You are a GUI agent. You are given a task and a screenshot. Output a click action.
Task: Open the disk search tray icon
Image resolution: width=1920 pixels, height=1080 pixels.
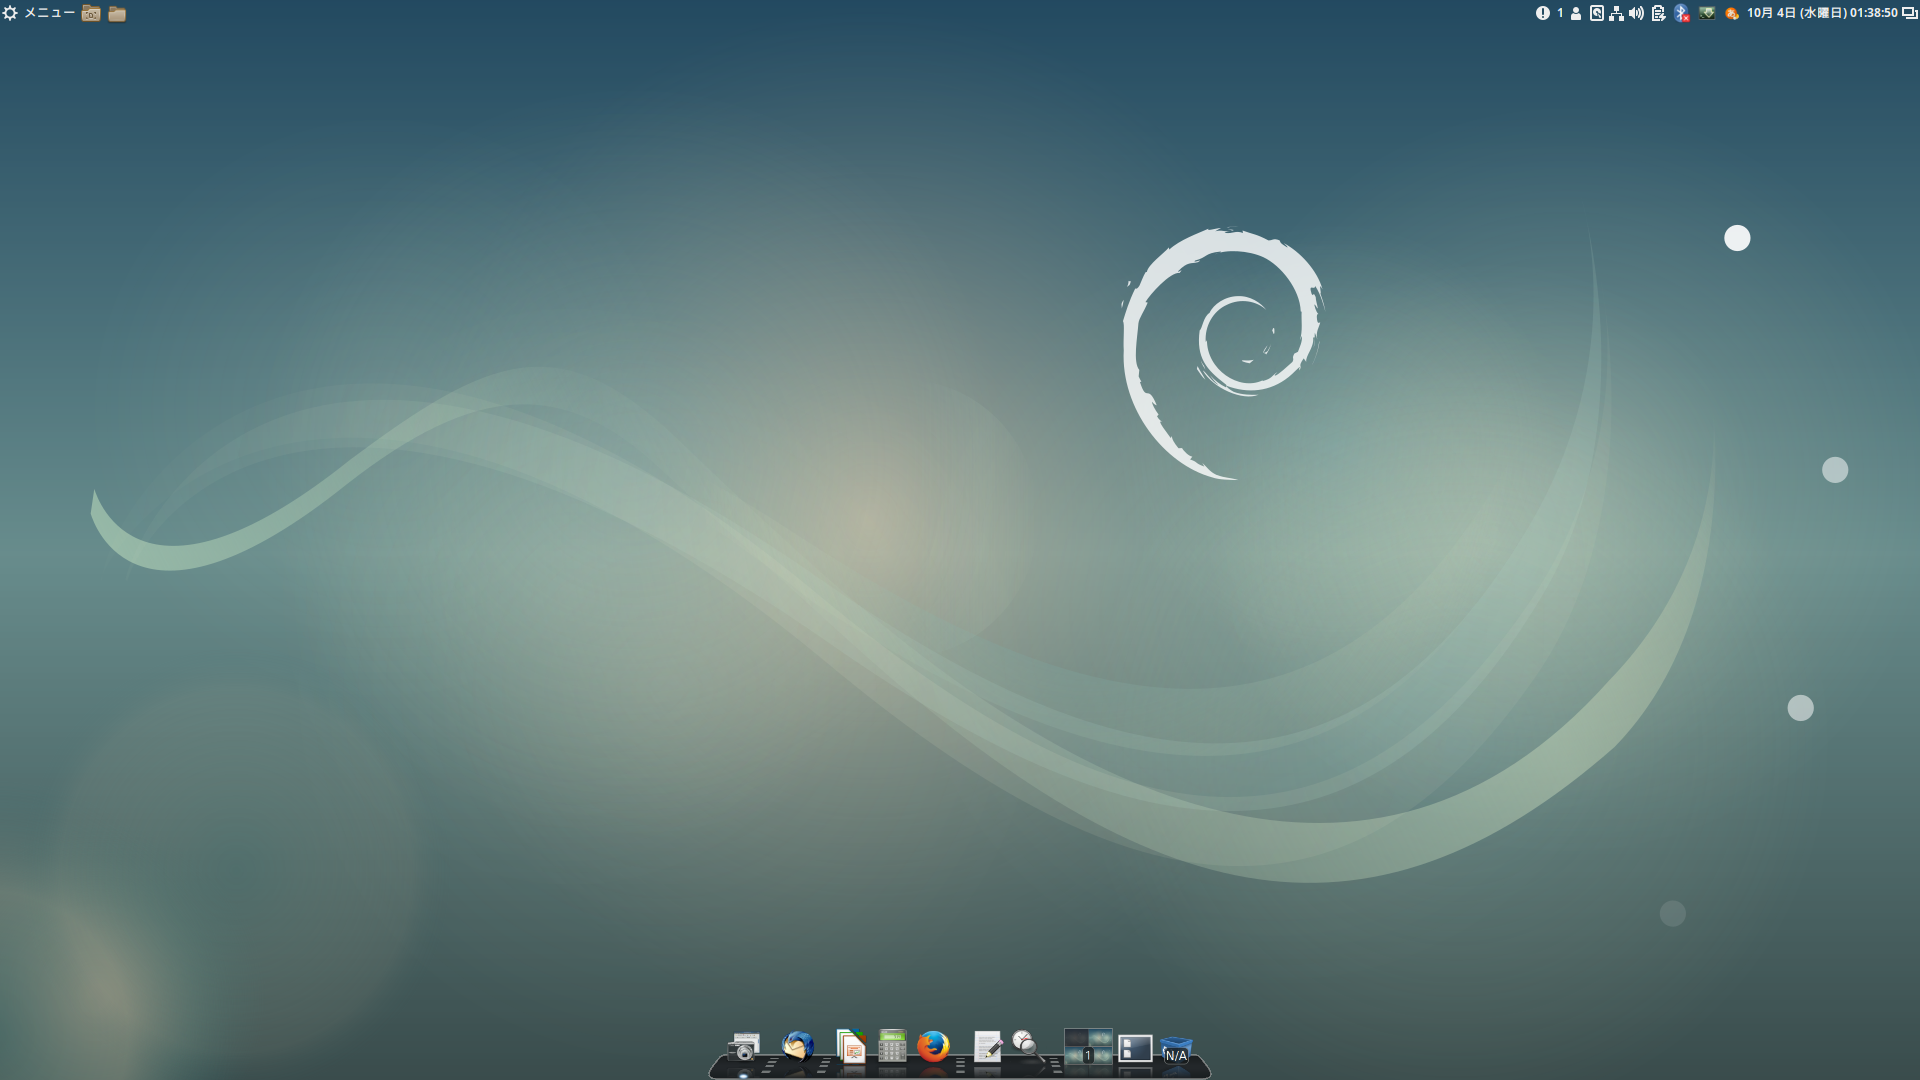click(x=1597, y=13)
